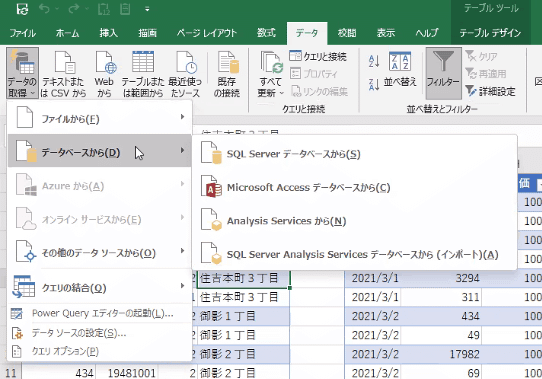Click arrow beside クエリの結合 entry
542x379 pixels.
tap(183, 286)
